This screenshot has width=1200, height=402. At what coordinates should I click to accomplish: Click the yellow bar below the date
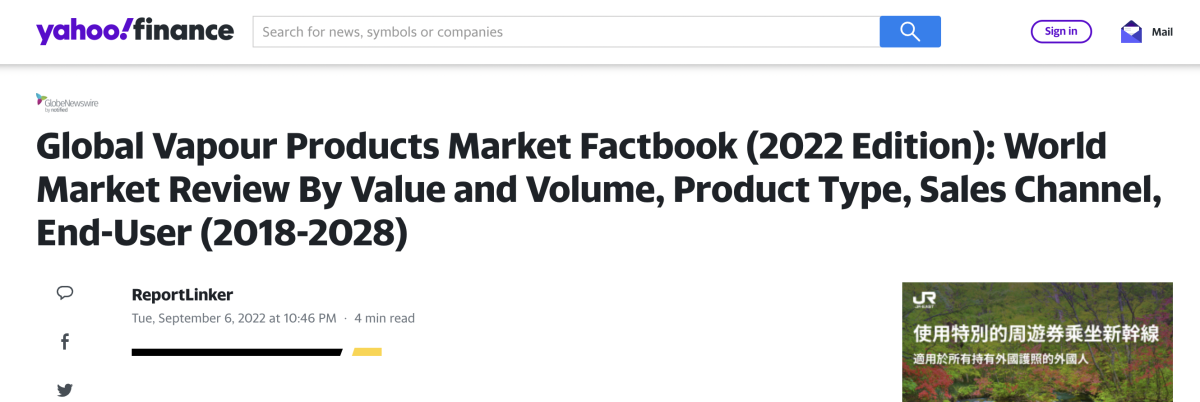pyautogui.click(x=367, y=352)
